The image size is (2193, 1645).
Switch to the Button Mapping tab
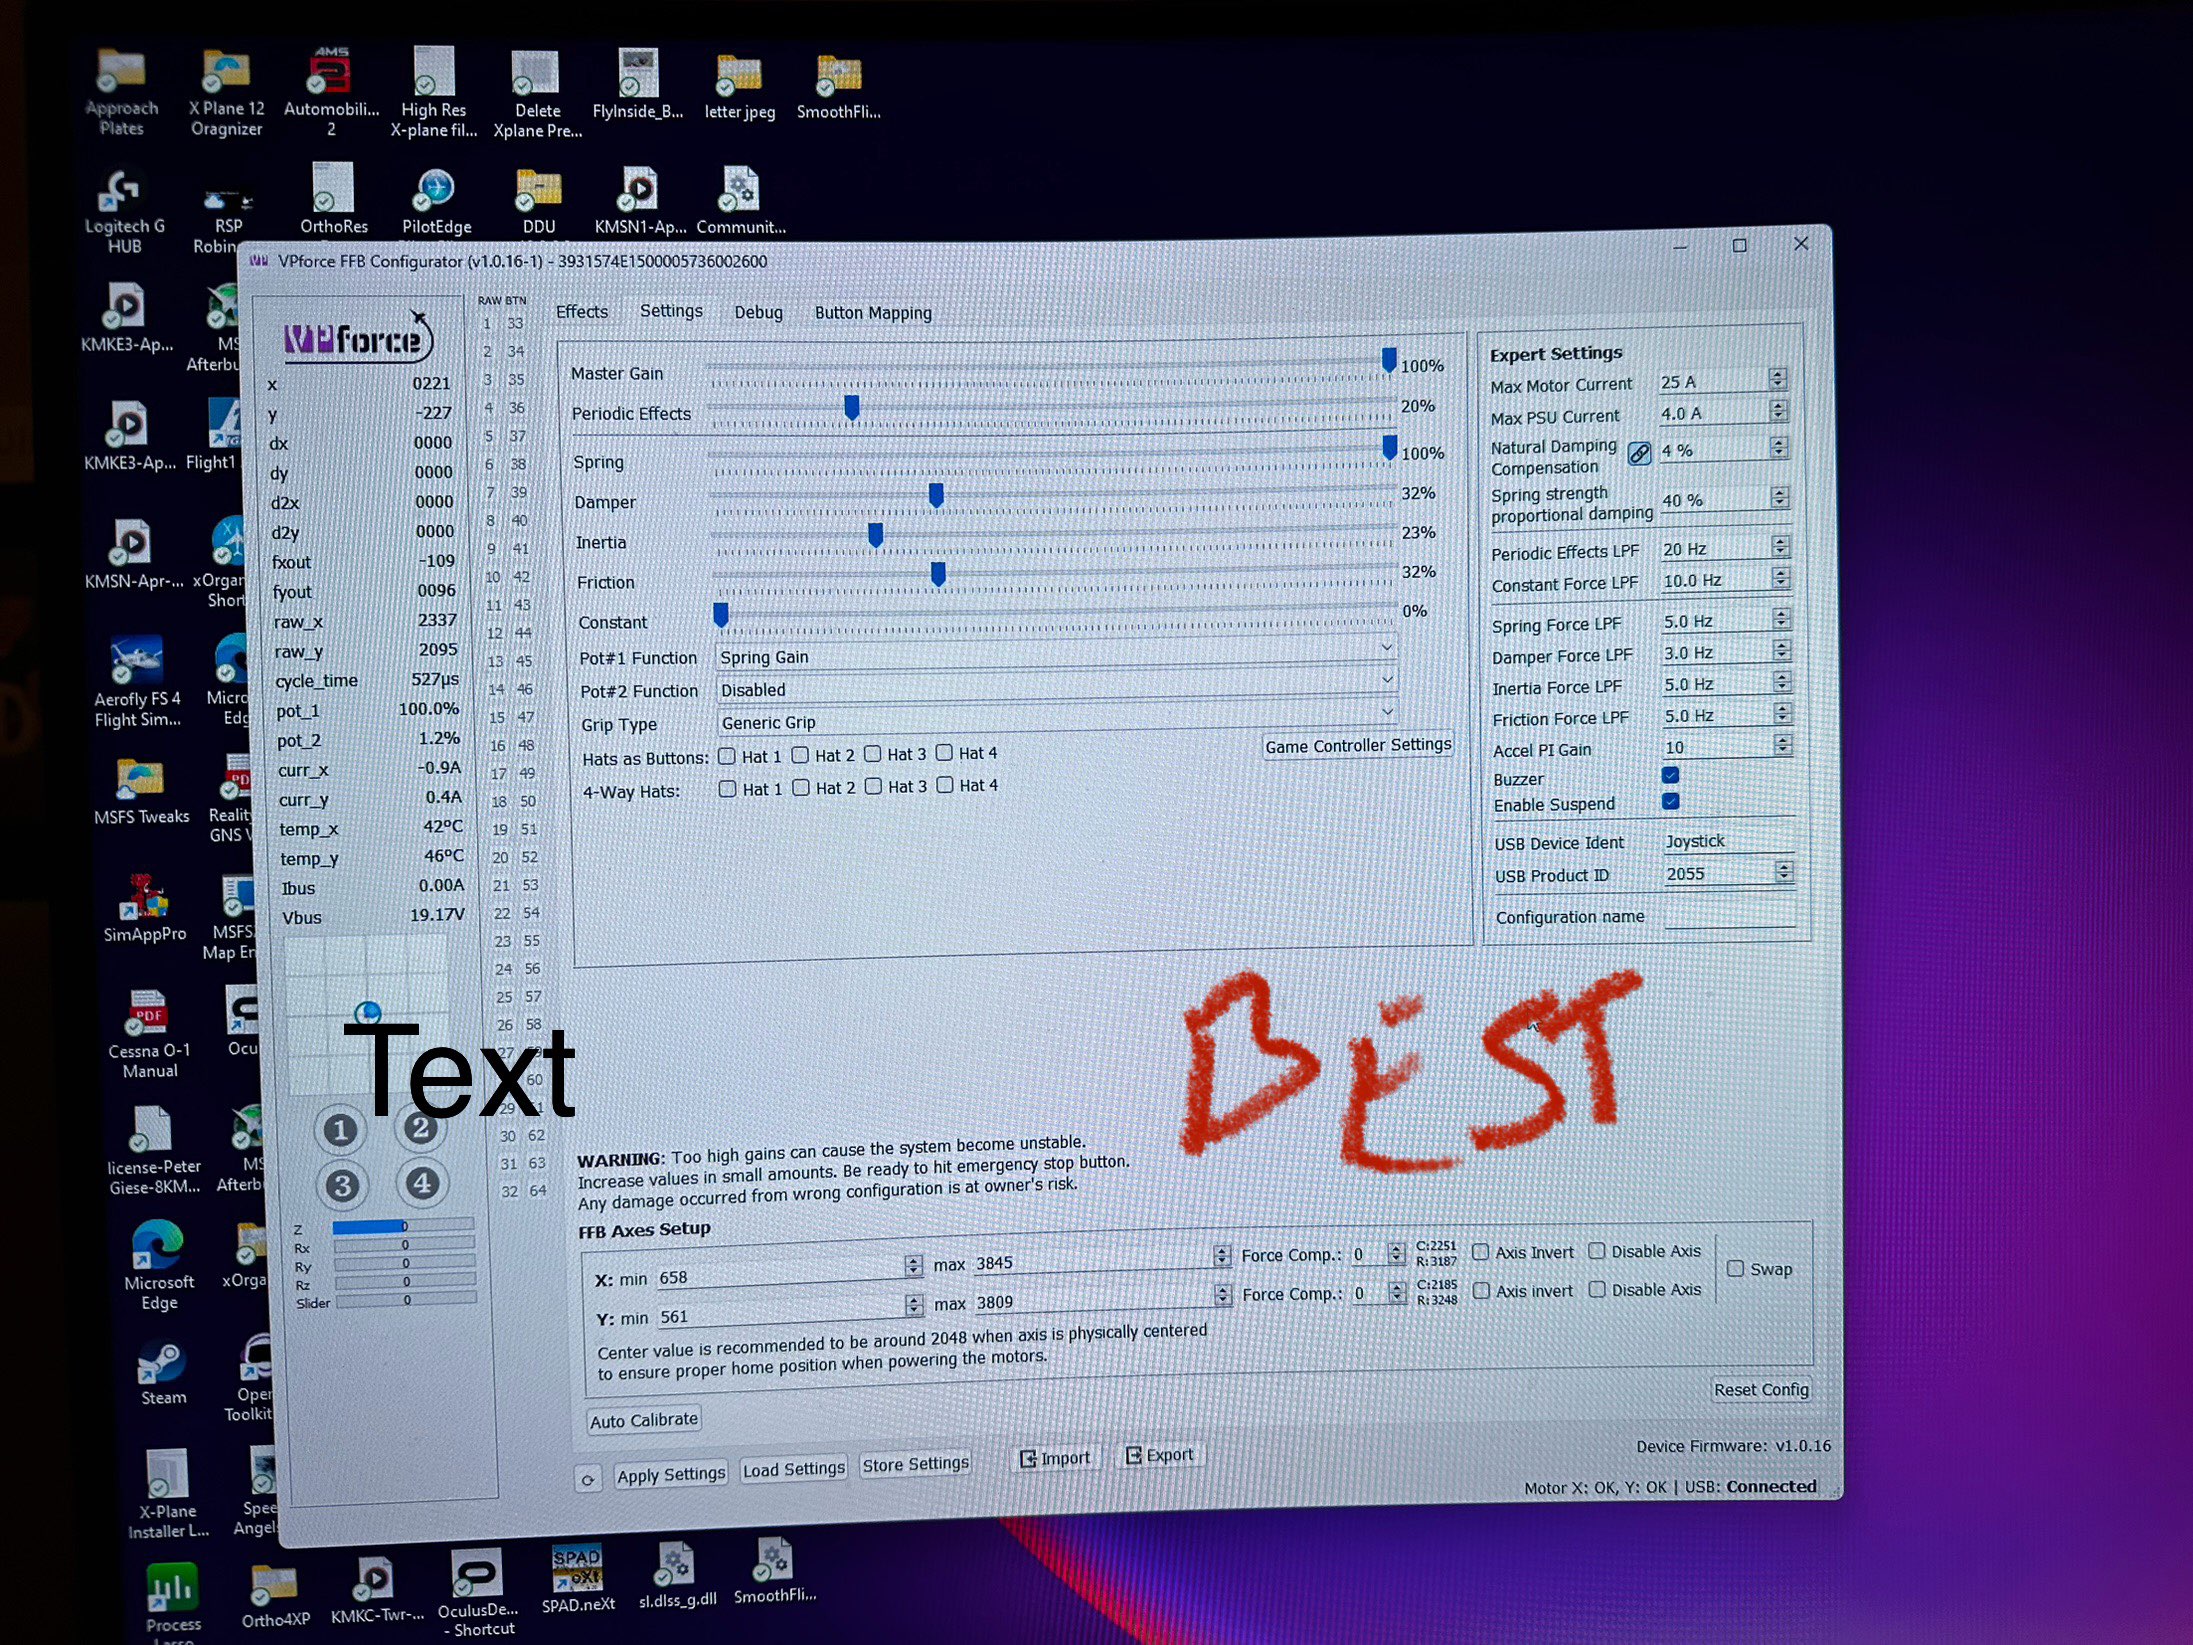click(872, 313)
